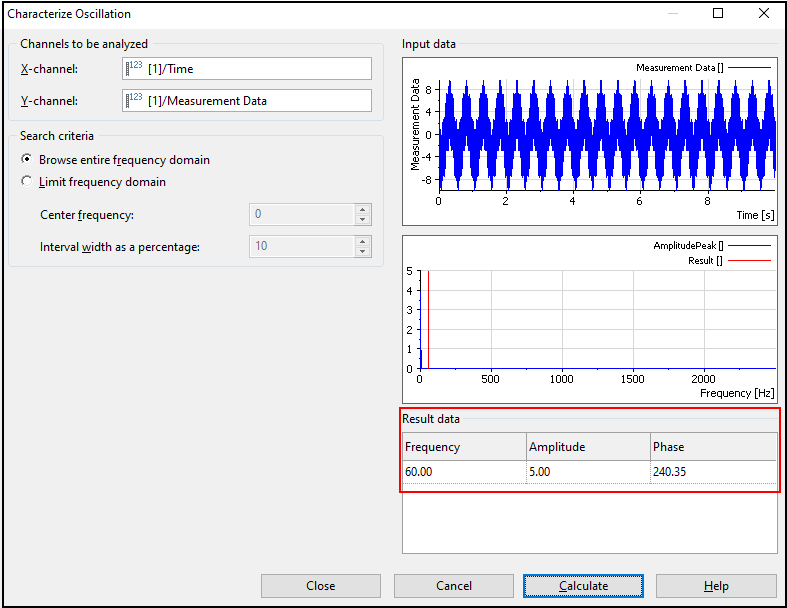The height and width of the screenshot is (608, 787).
Task: Decrease Center frequency with down arrow
Action: (x=362, y=220)
